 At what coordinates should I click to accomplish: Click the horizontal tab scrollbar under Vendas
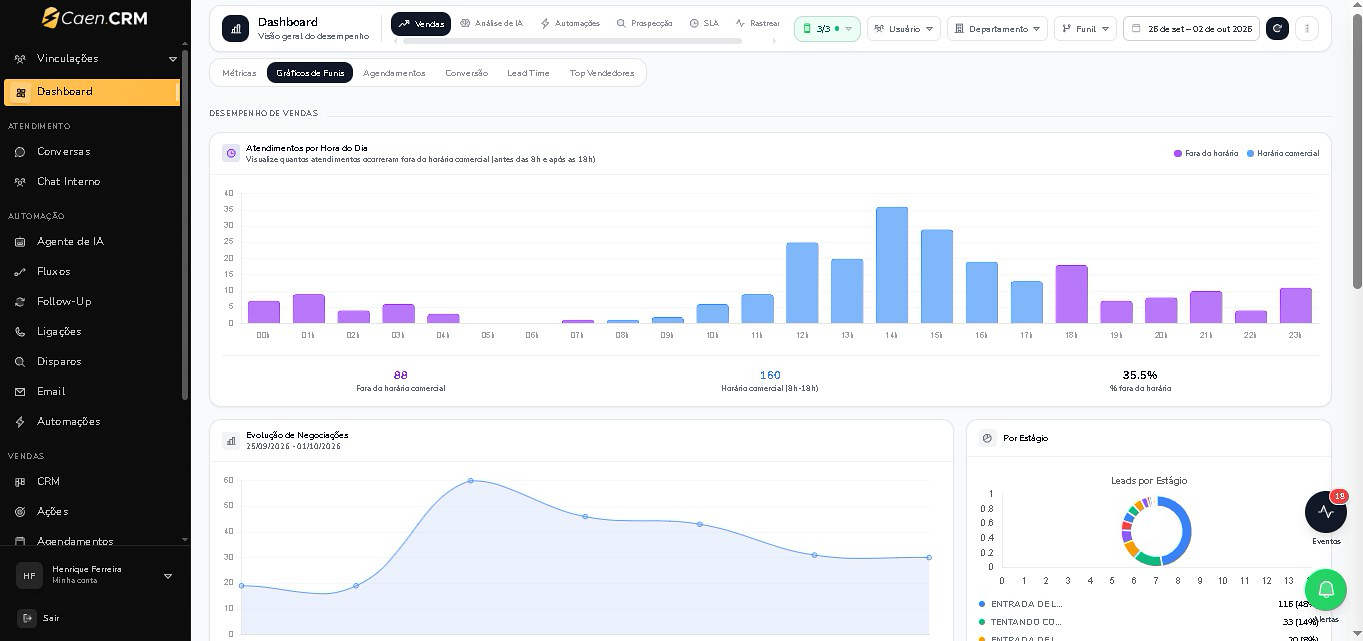pos(572,41)
